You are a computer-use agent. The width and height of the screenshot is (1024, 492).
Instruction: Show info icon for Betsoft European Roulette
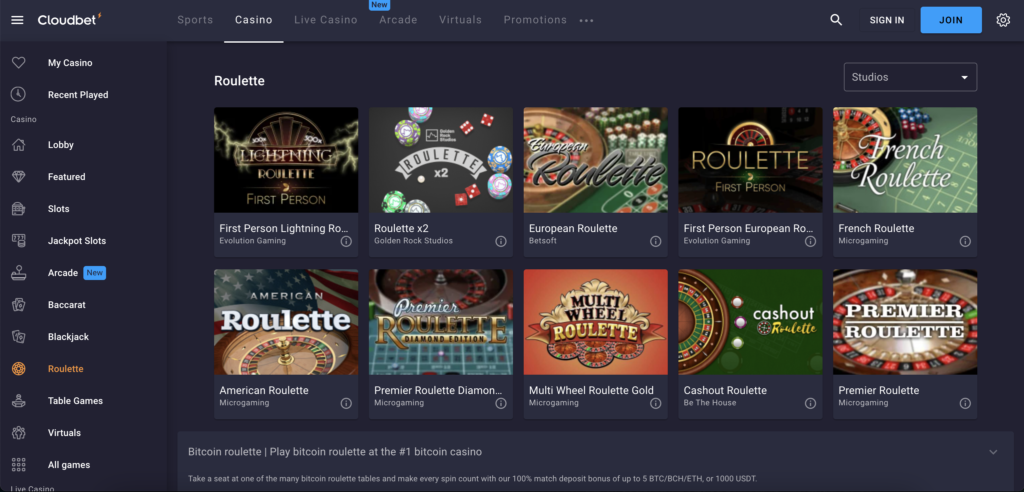(x=656, y=241)
